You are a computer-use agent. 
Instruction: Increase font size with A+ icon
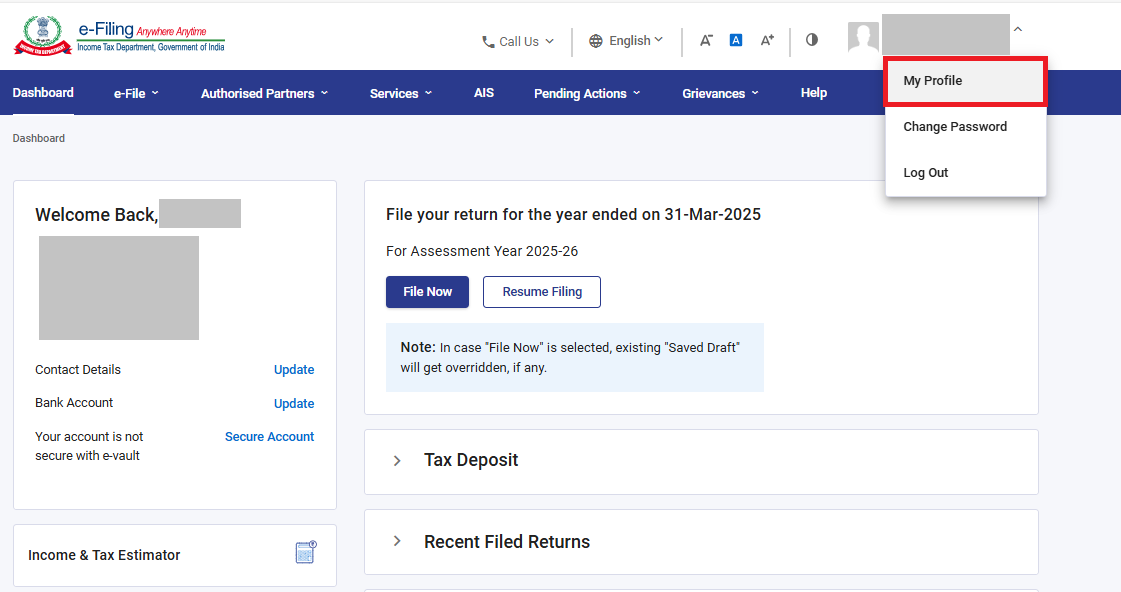[767, 41]
